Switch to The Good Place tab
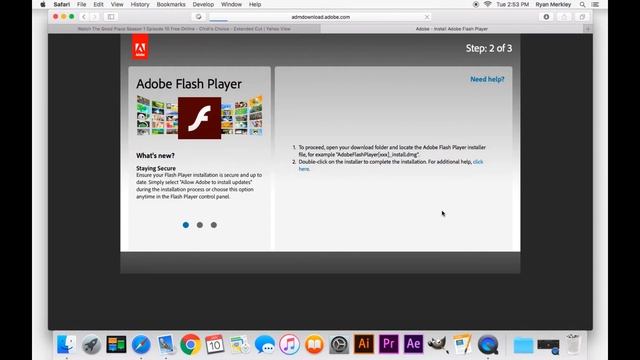 pyautogui.click(x=184, y=29)
